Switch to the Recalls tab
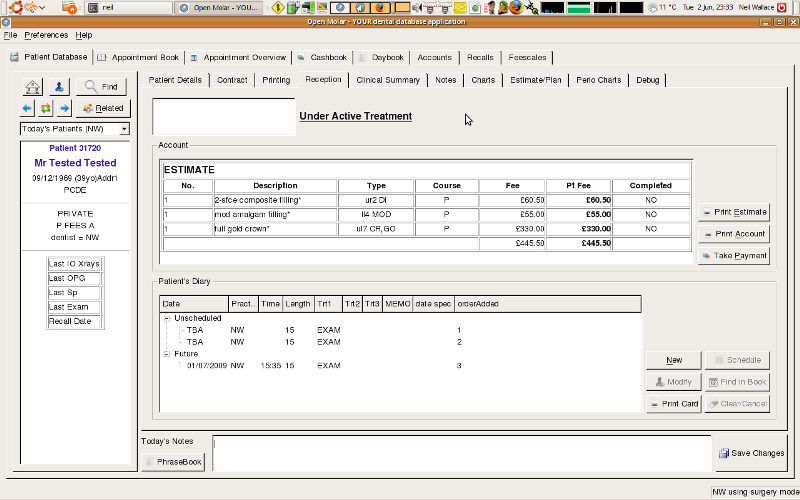800x500 pixels. click(x=480, y=58)
